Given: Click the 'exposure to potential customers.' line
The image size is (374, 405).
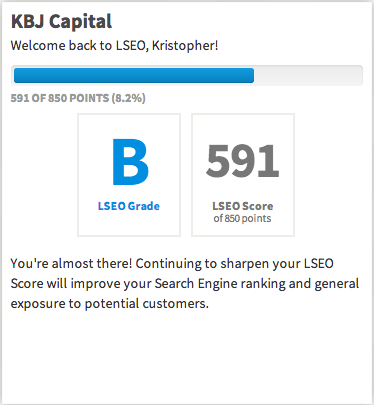Looking at the screenshot, I should coord(110,304).
